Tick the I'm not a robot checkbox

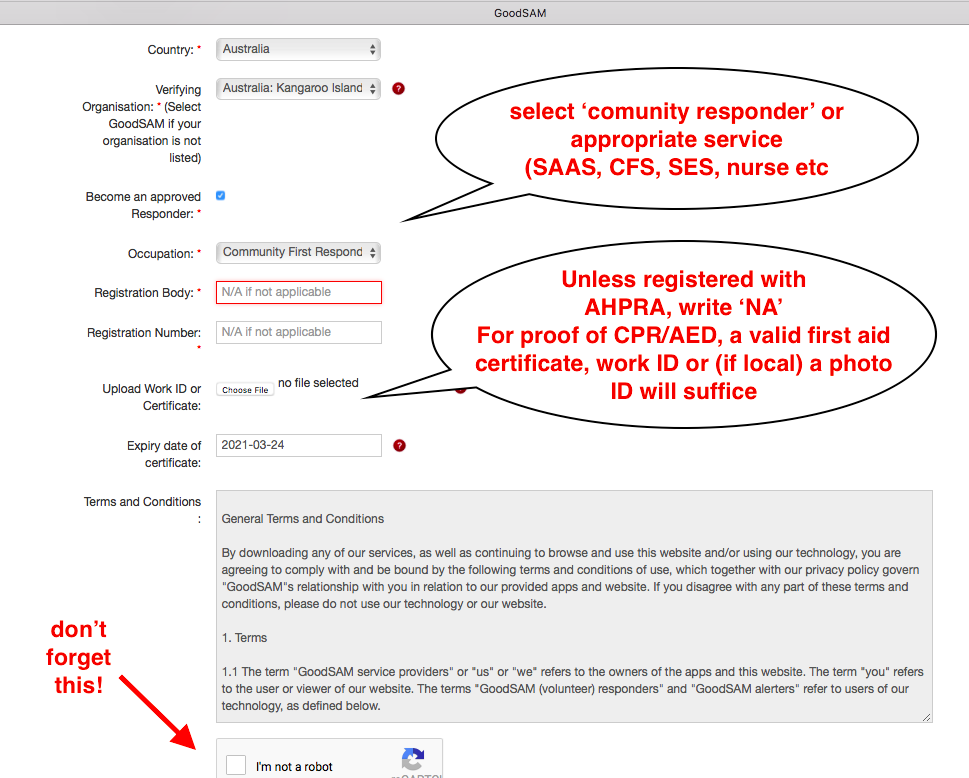[236, 765]
